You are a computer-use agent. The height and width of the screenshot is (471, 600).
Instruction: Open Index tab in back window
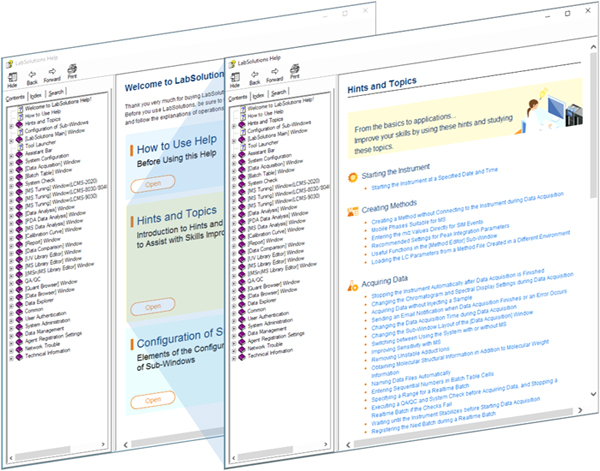pyautogui.click(x=36, y=95)
